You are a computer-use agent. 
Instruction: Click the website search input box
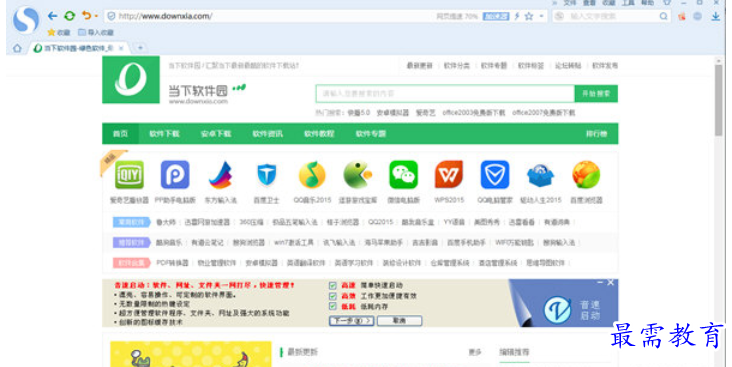click(445, 93)
